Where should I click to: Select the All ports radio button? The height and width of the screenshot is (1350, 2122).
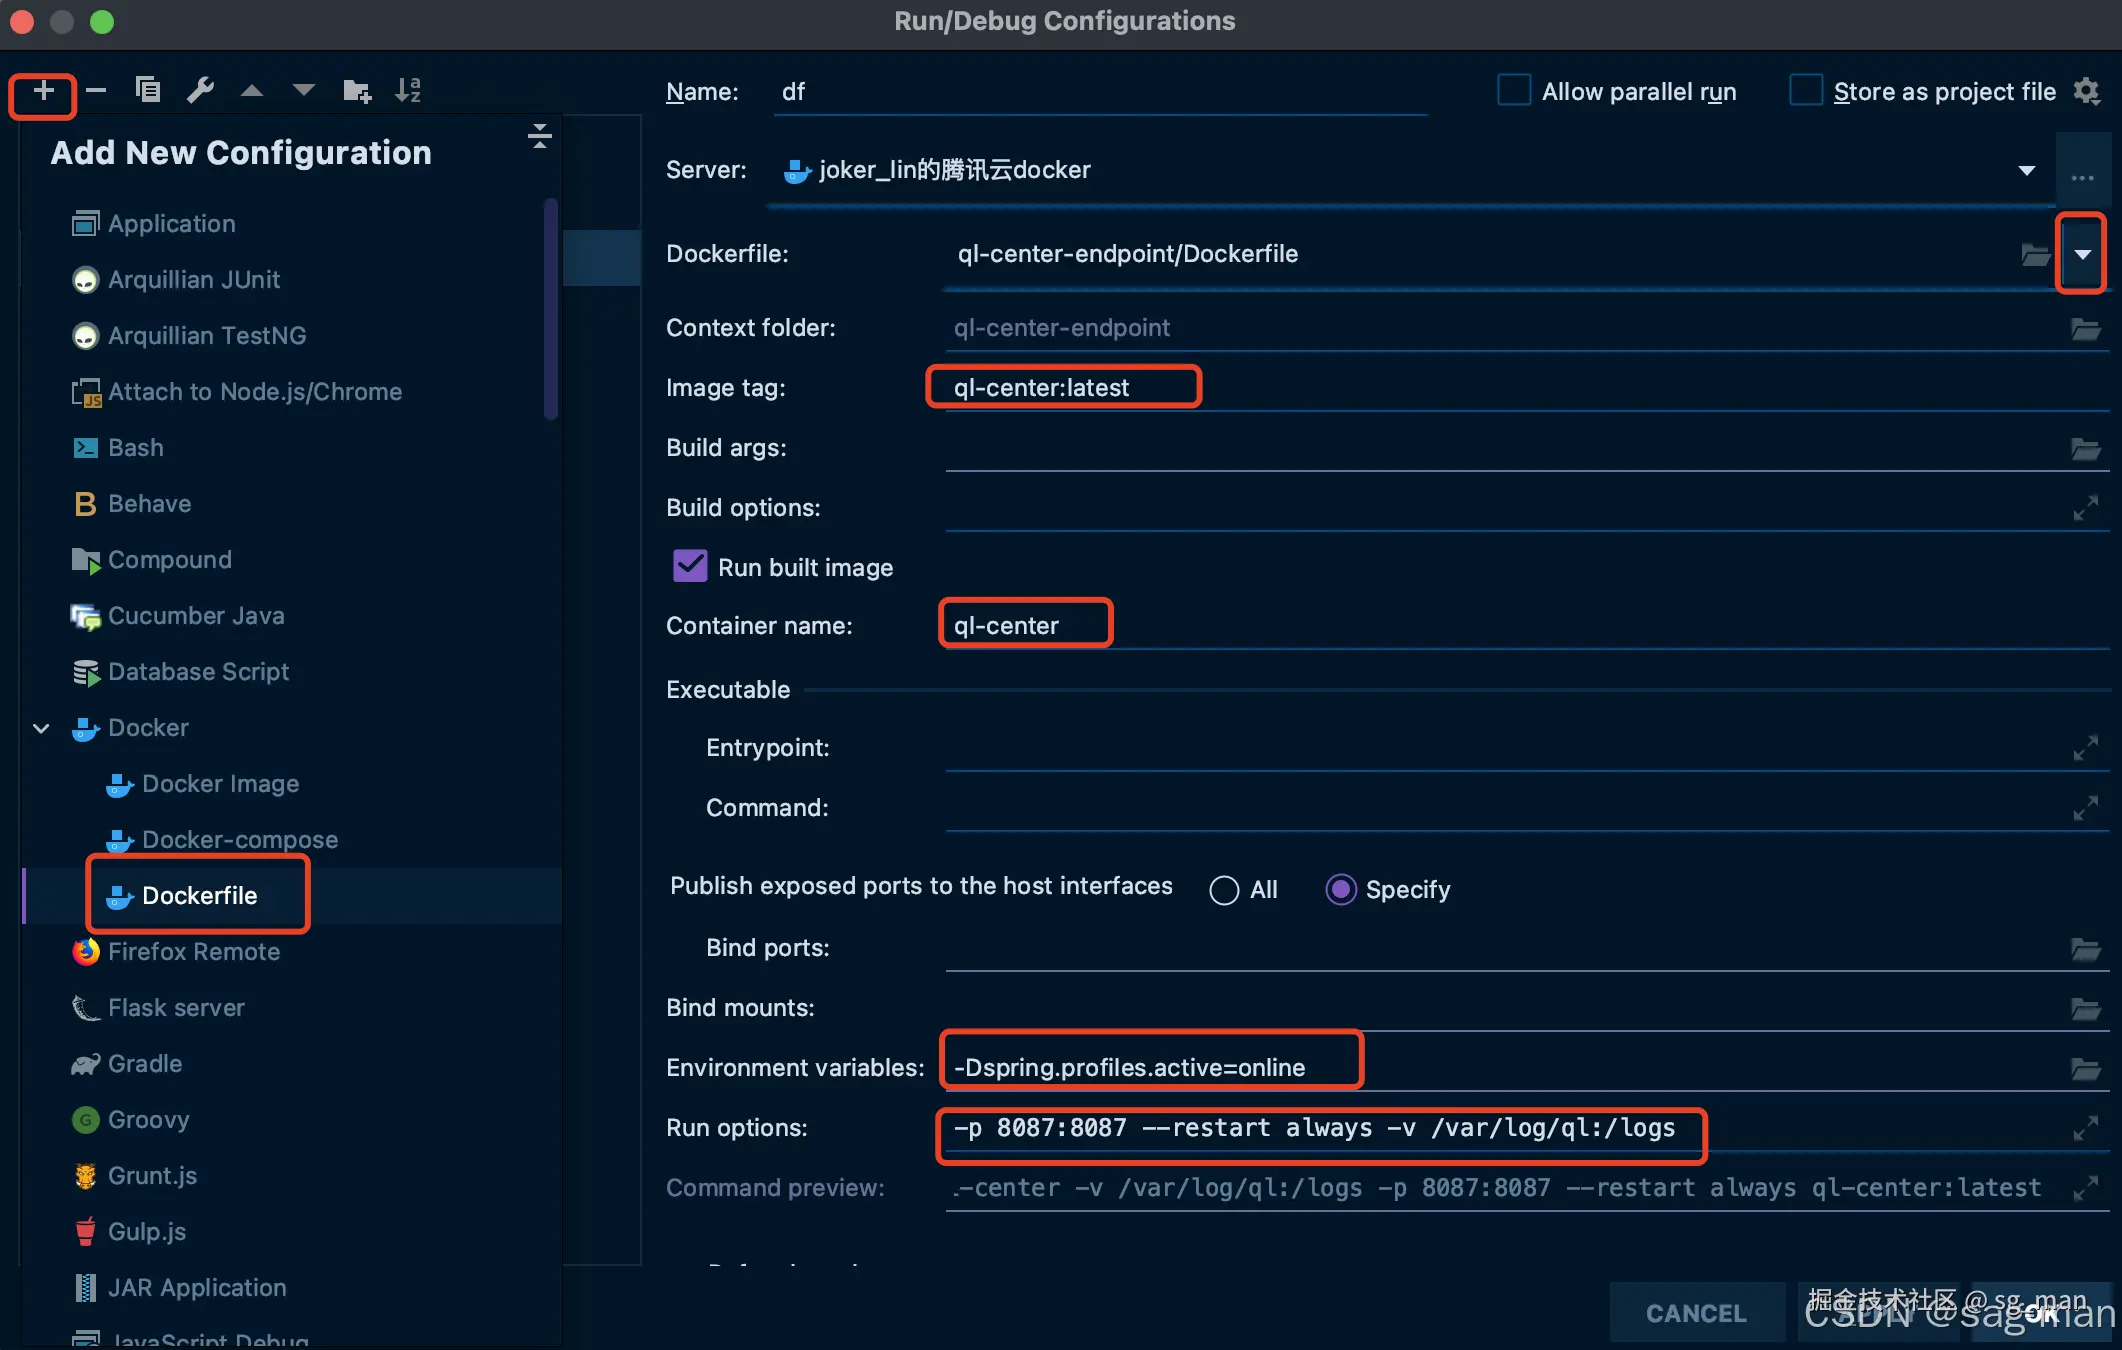1224,890
